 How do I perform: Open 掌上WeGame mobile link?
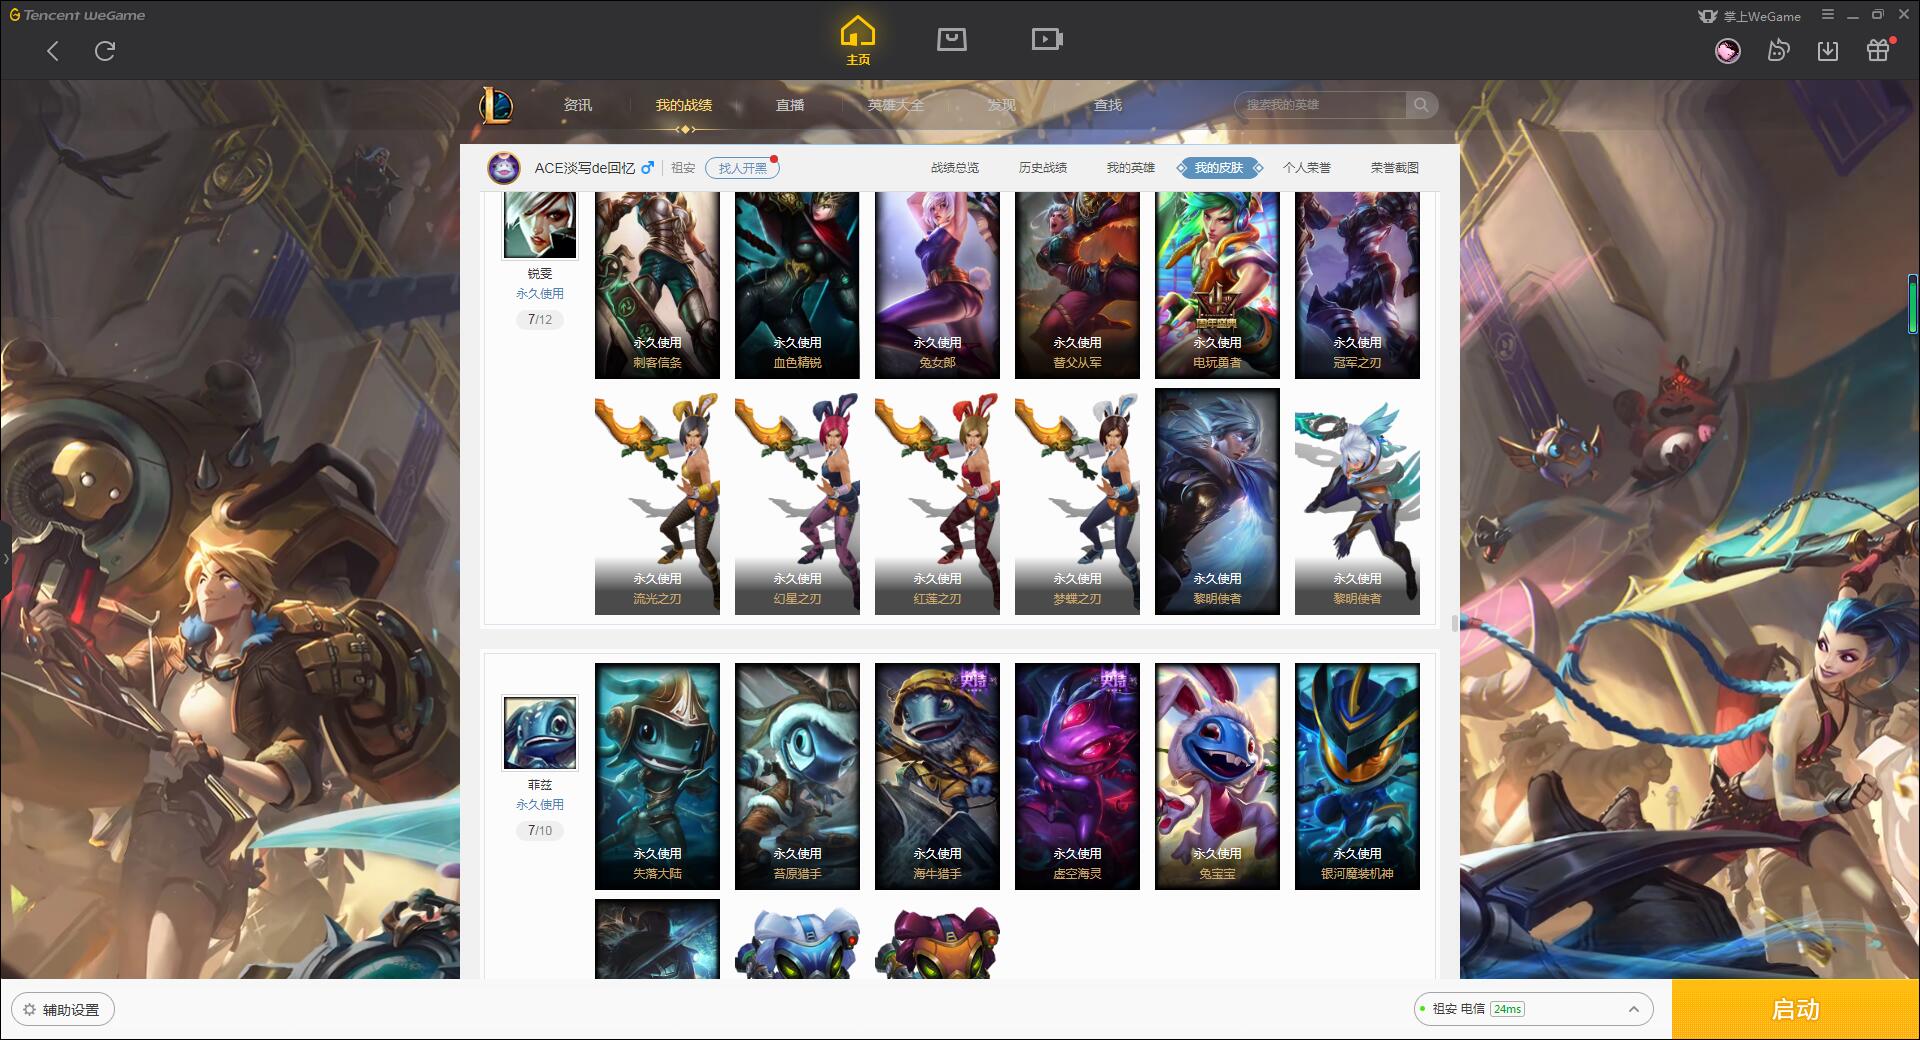tap(1749, 16)
